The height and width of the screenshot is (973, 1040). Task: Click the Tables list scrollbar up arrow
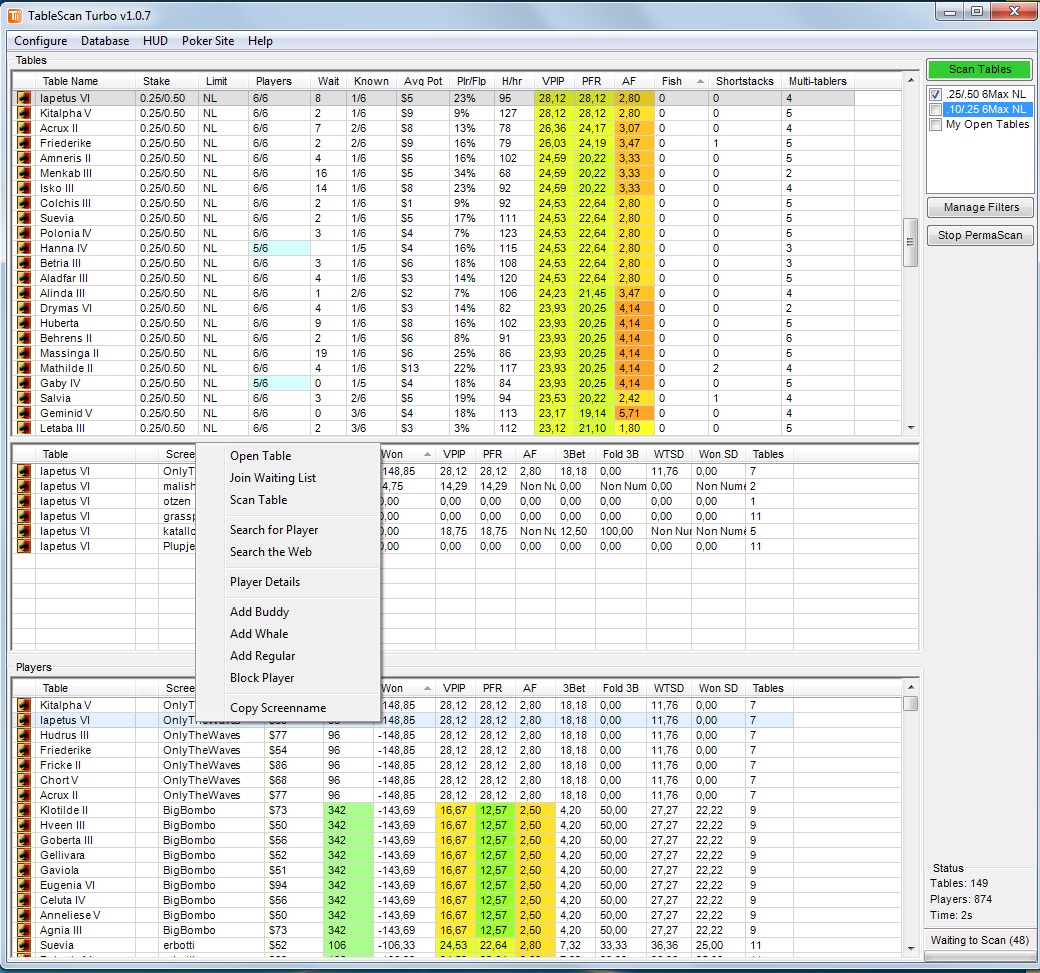coord(911,80)
